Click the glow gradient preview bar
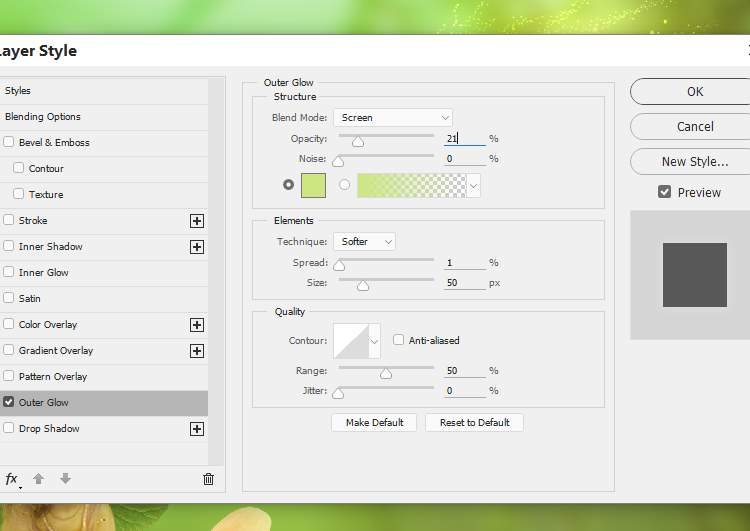 pyautogui.click(x=412, y=186)
